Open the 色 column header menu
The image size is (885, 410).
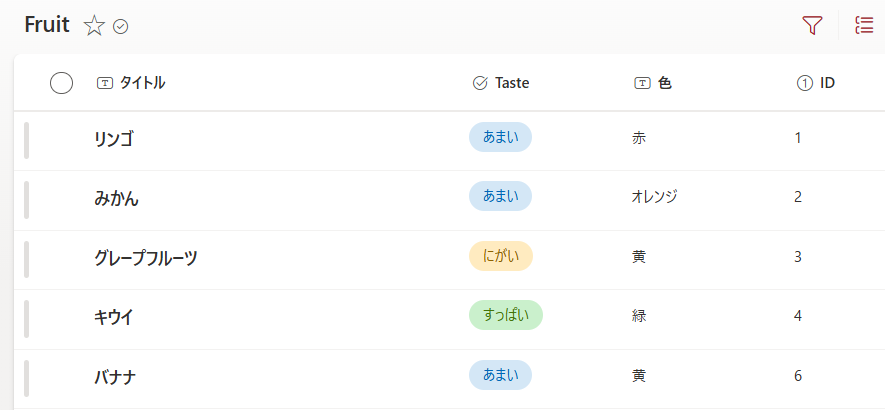tap(665, 83)
